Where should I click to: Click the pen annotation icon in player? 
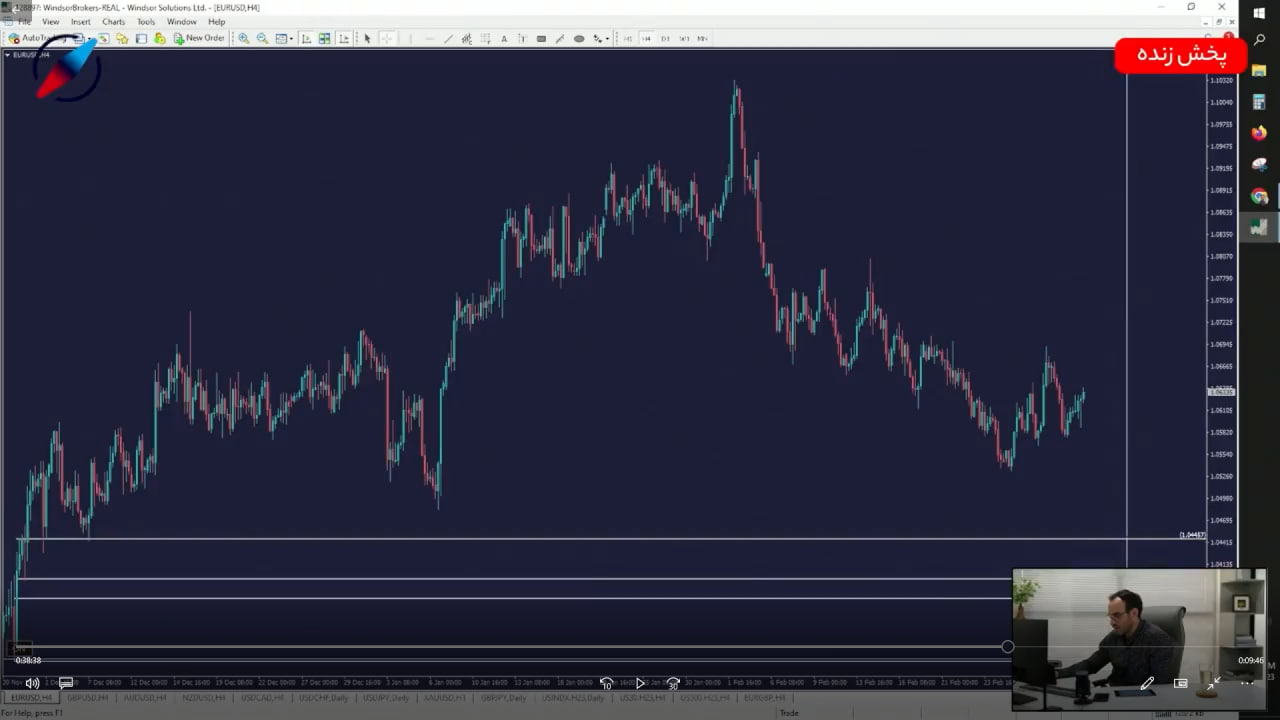click(x=1147, y=683)
